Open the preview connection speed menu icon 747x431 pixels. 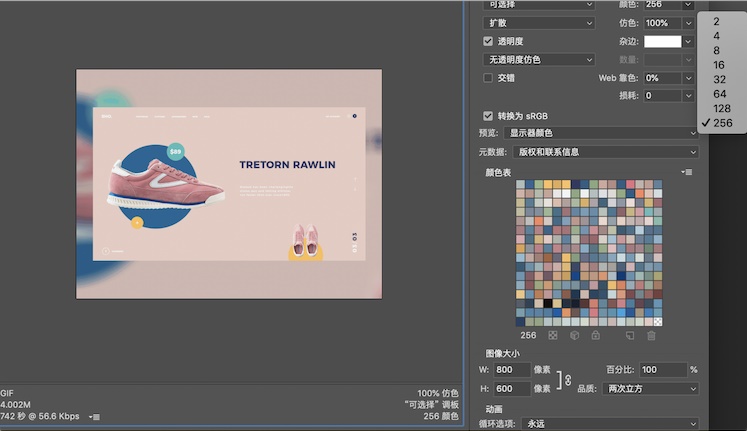pos(94,417)
